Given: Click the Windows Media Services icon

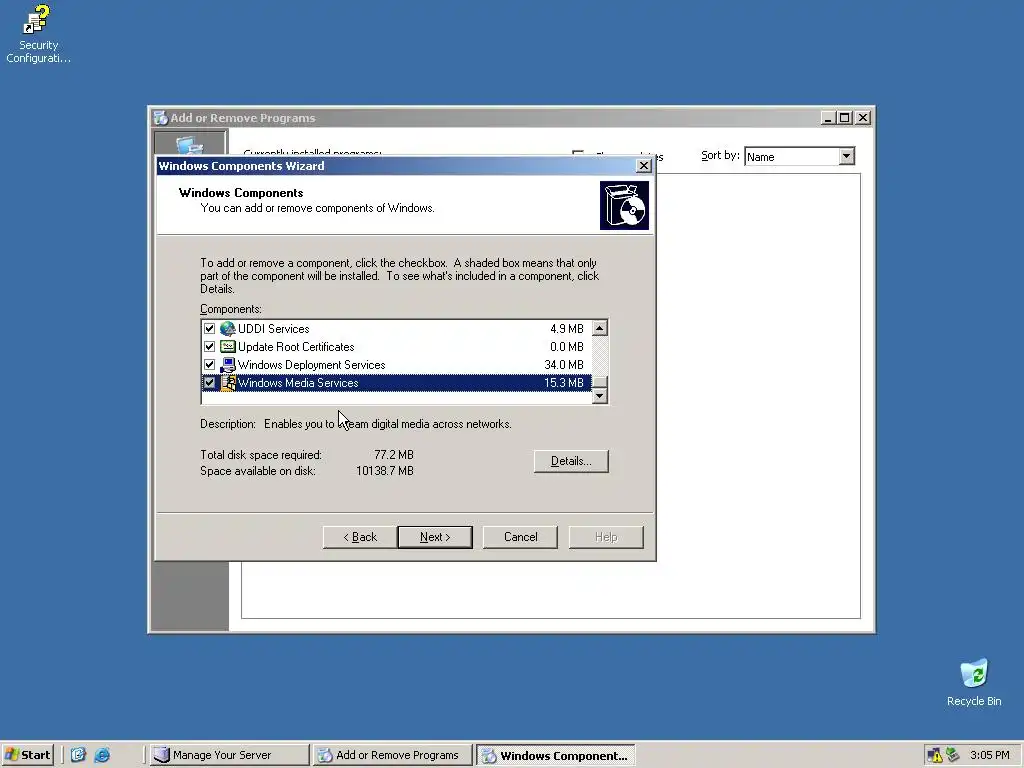Looking at the screenshot, I should coord(227,383).
